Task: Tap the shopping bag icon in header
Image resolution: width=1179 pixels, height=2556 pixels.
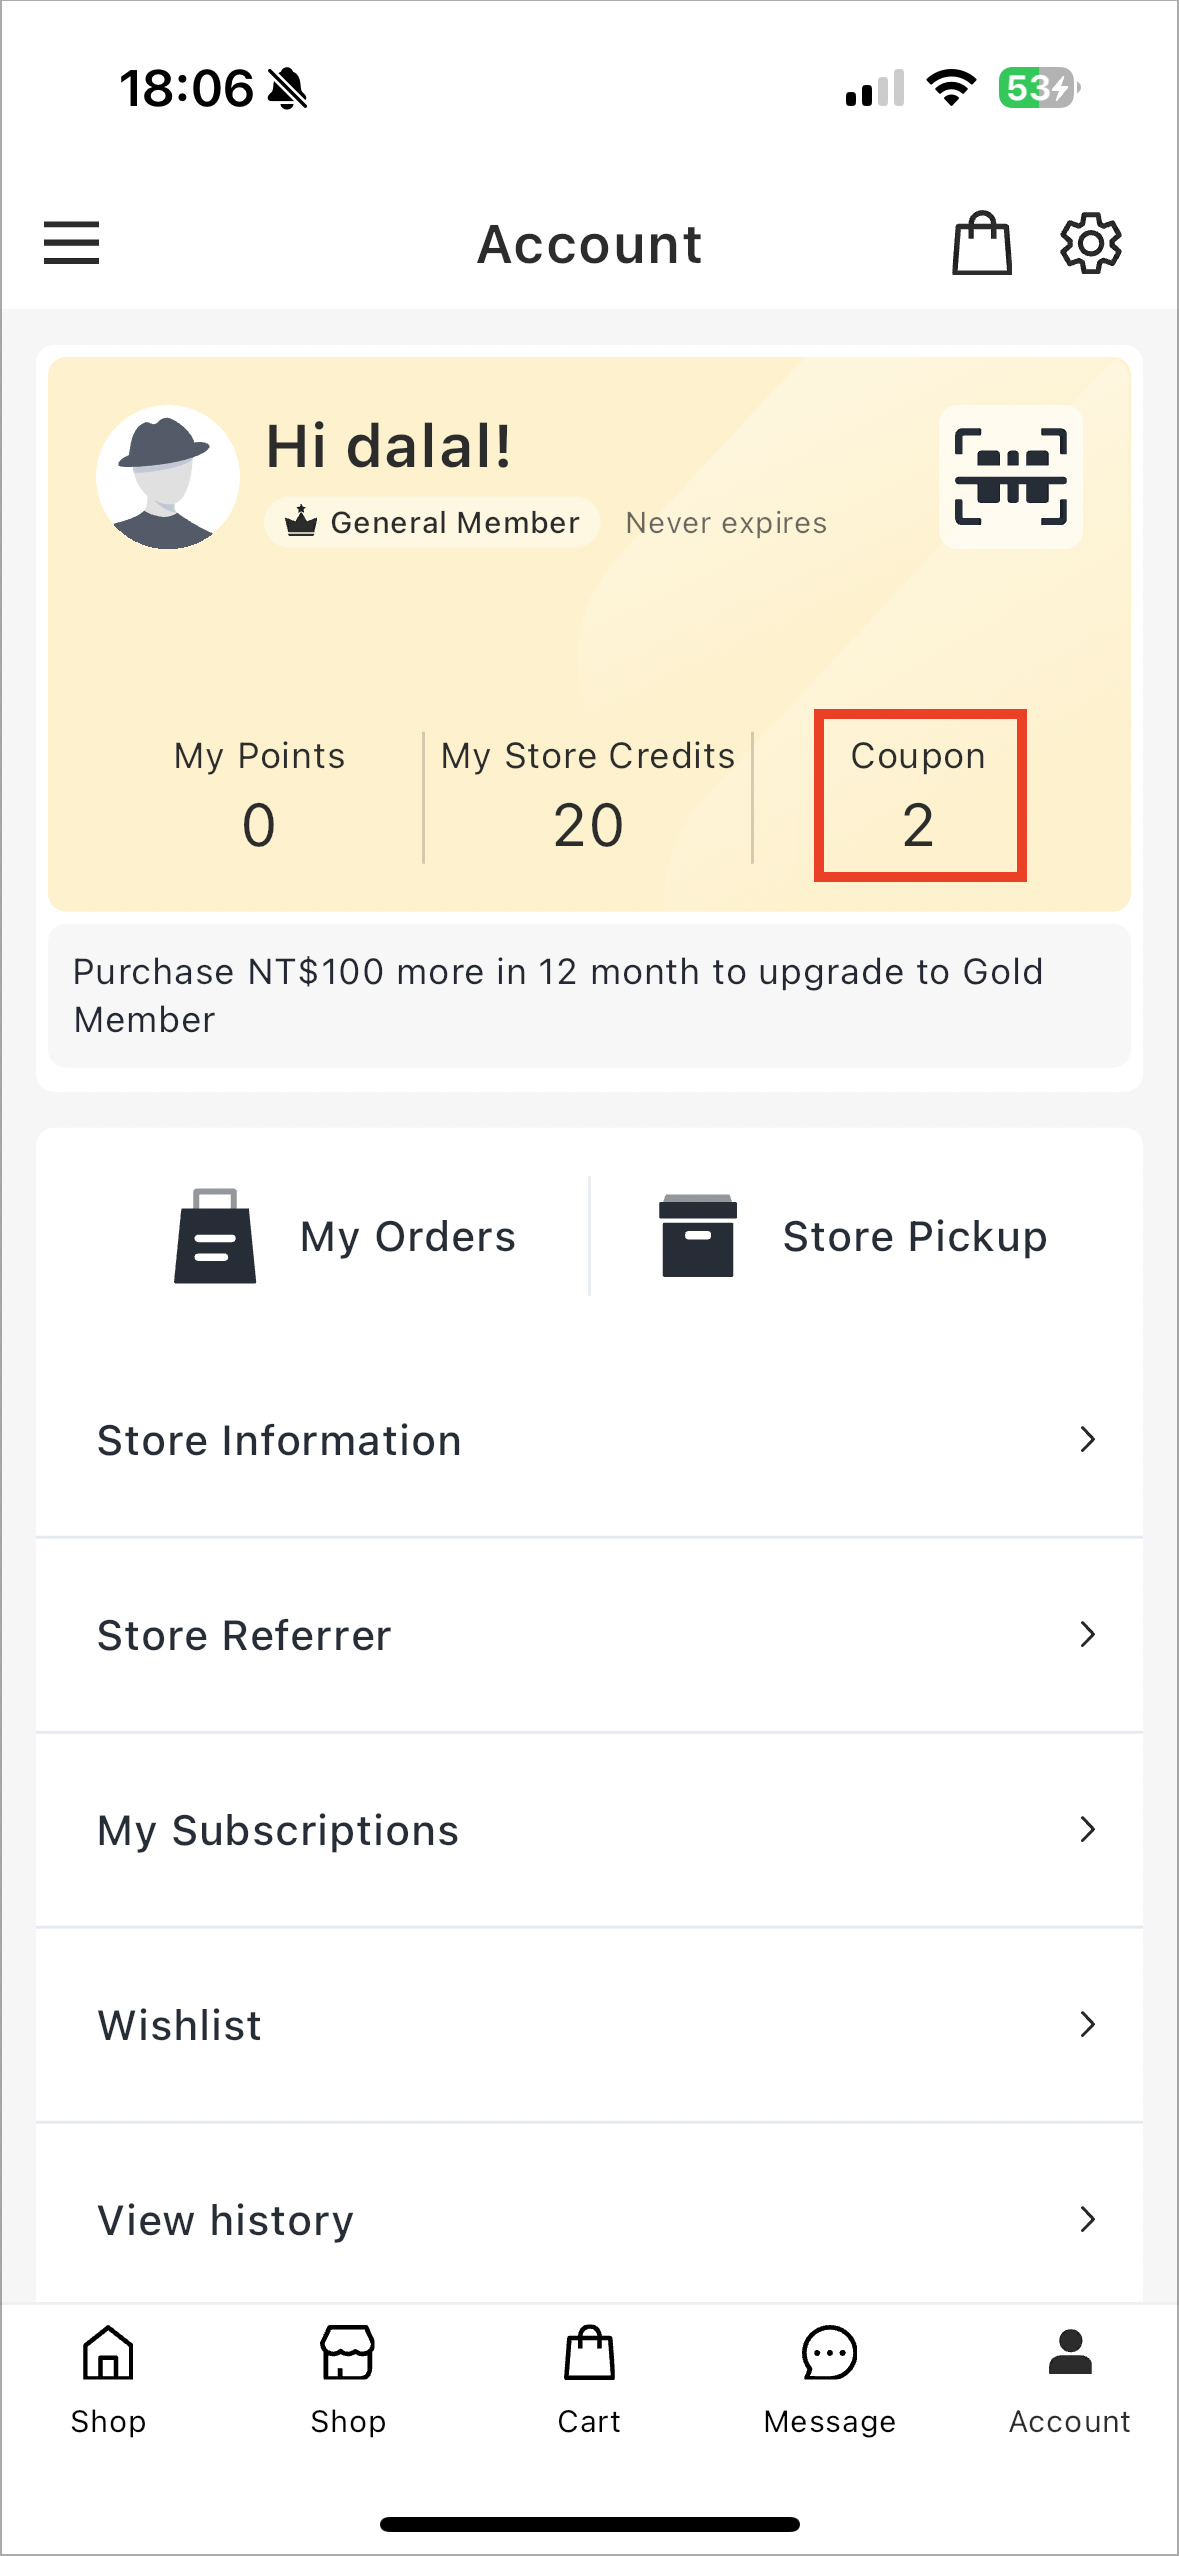Action: [x=981, y=243]
